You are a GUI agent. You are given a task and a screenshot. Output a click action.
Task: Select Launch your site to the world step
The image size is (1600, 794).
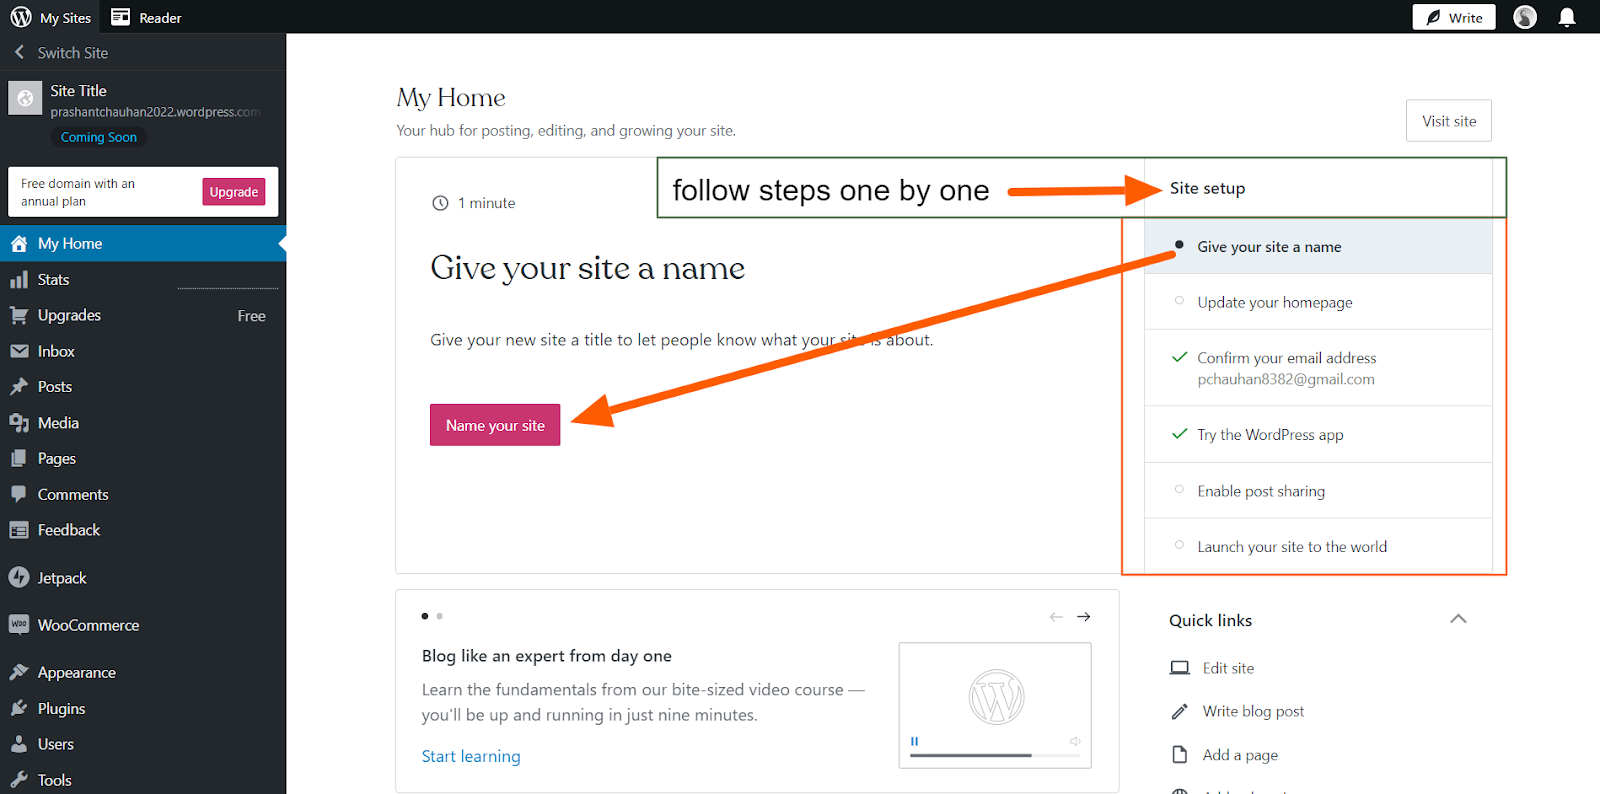point(1318,546)
